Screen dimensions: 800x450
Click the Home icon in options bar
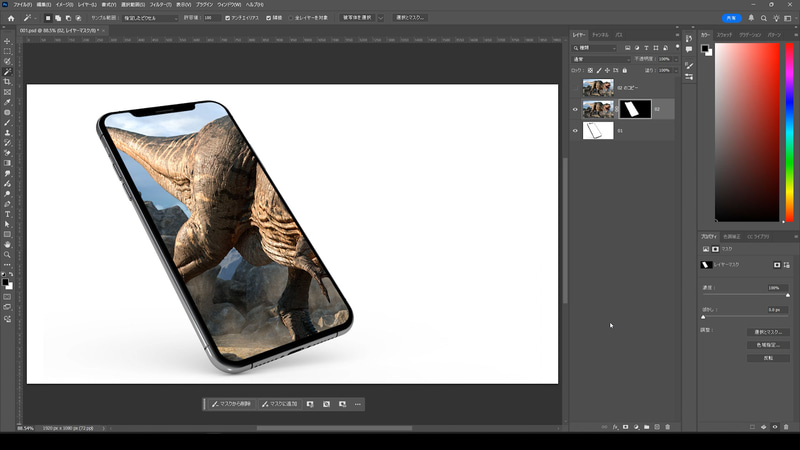click(11, 18)
